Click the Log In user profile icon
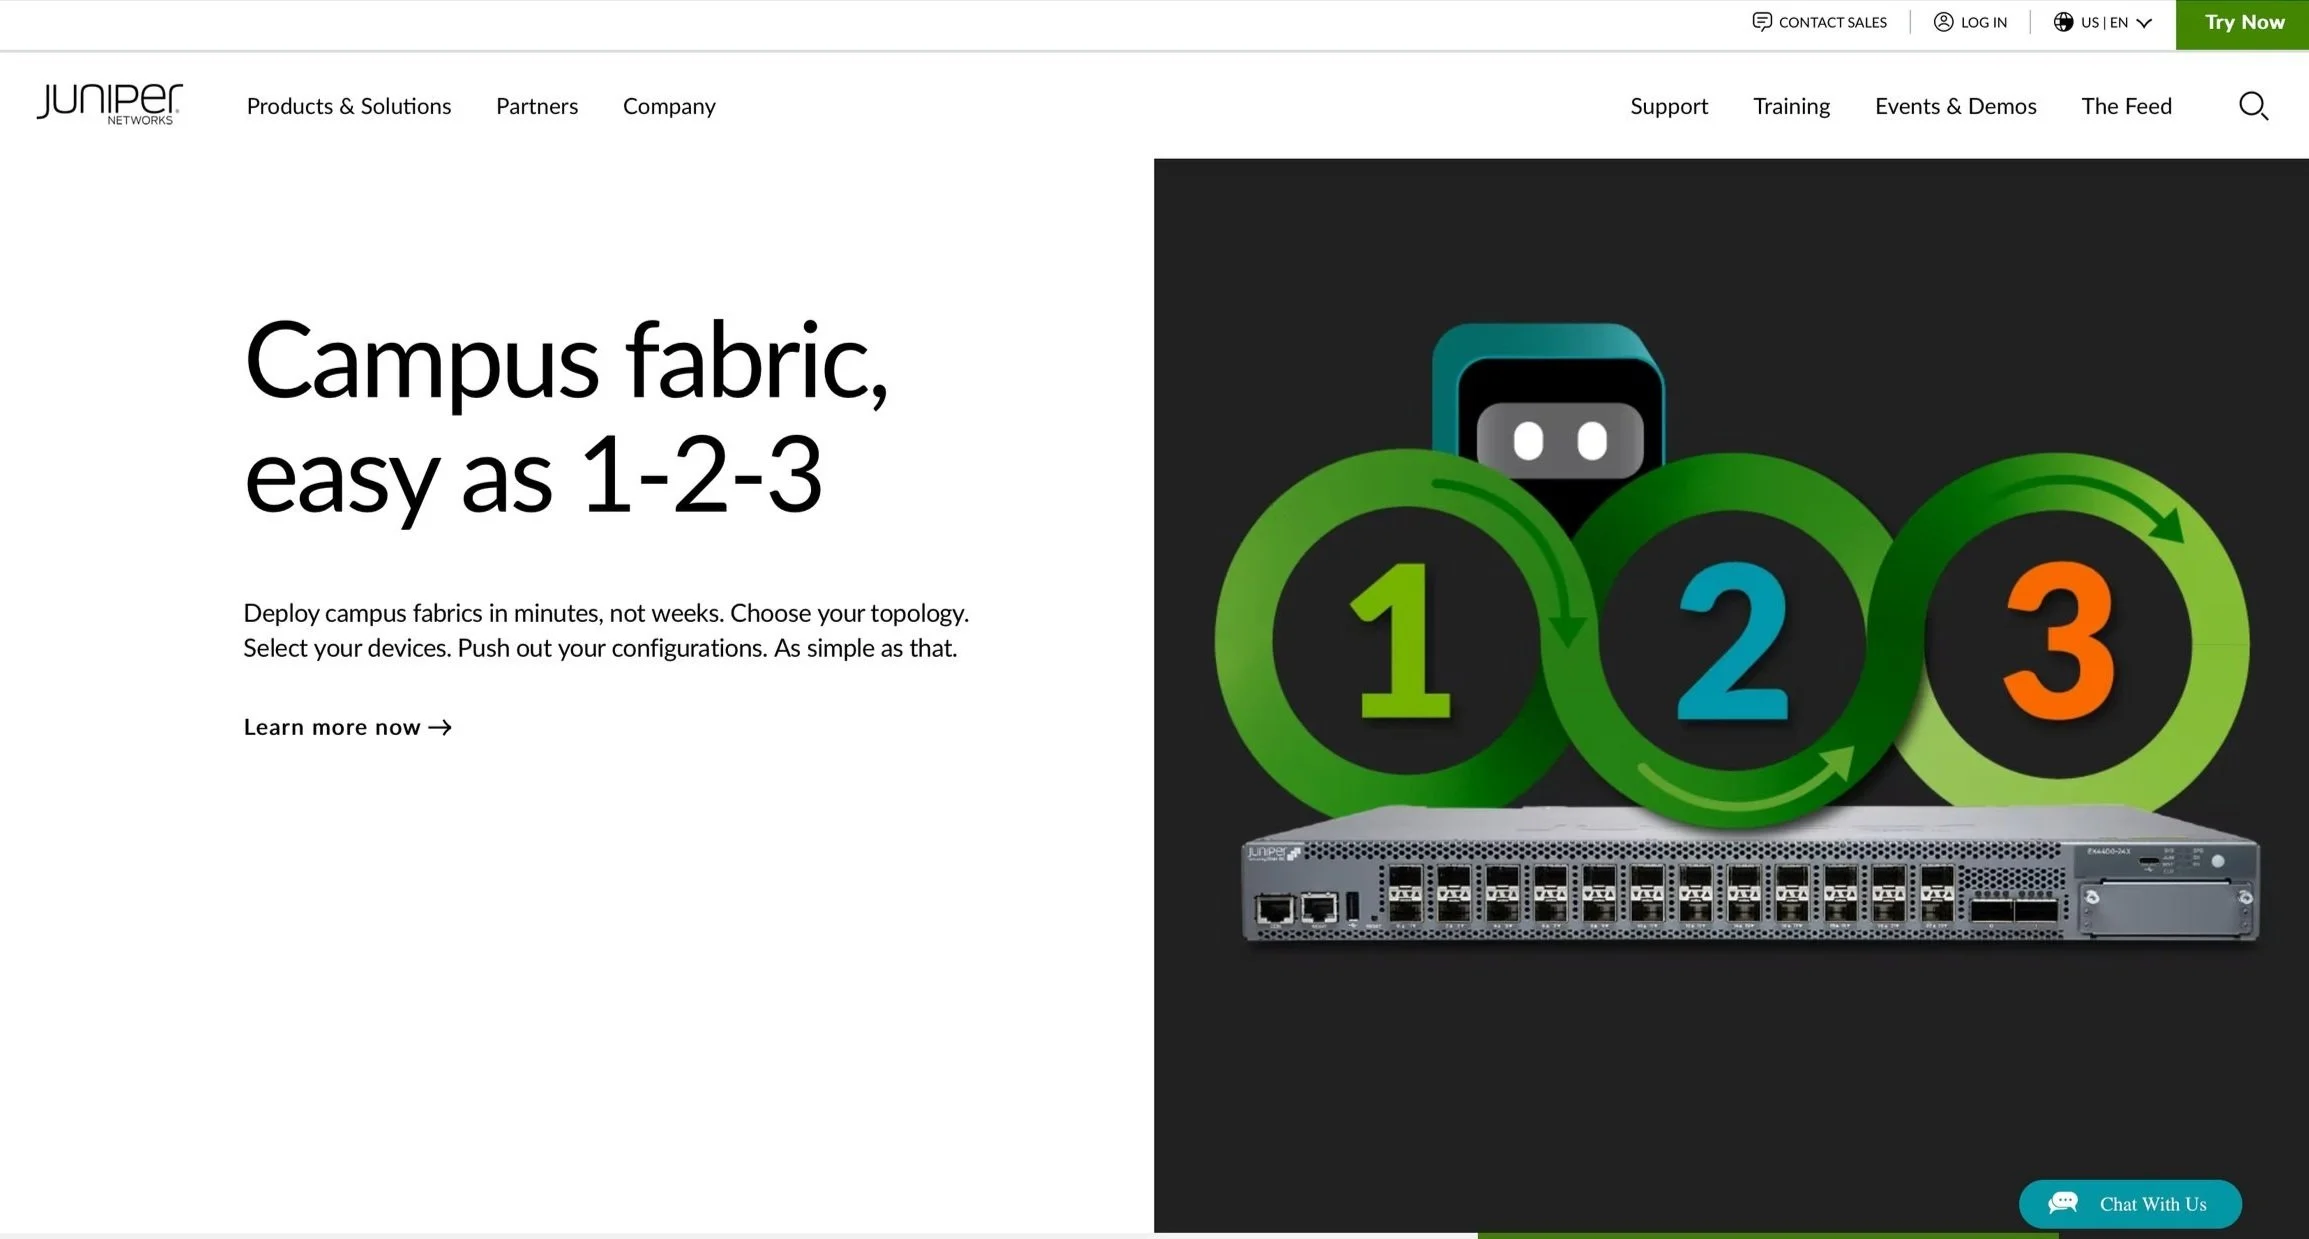 1943,22
